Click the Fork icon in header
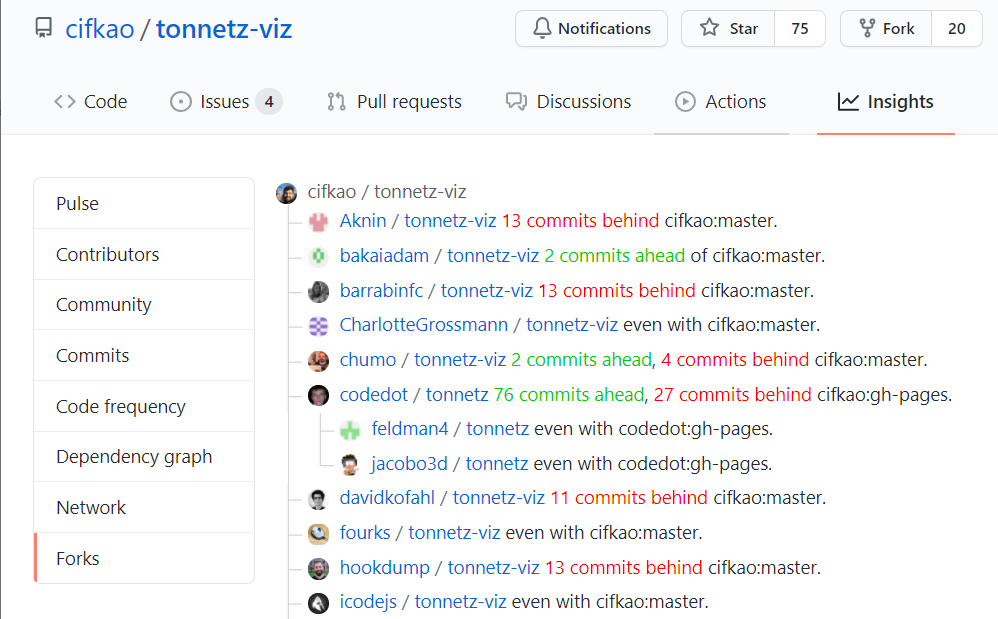Viewport: 998px width, 619px height. click(x=867, y=28)
